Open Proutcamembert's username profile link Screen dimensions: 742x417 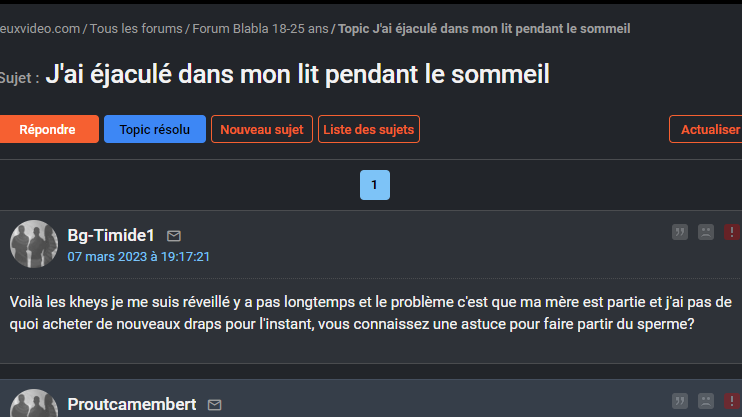pos(132,404)
